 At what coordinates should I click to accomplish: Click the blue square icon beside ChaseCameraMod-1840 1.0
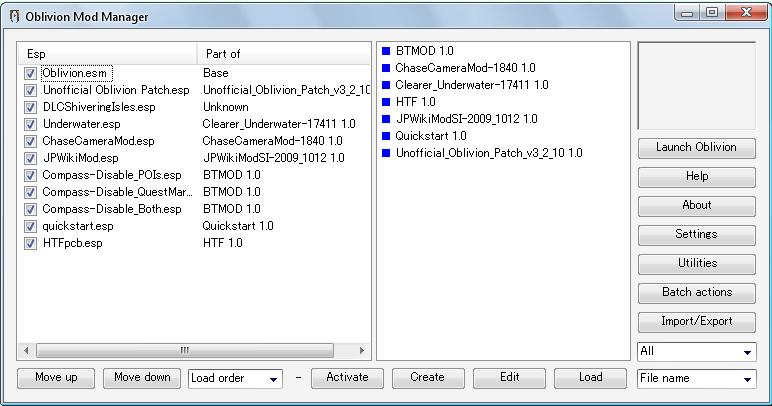point(386,68)
